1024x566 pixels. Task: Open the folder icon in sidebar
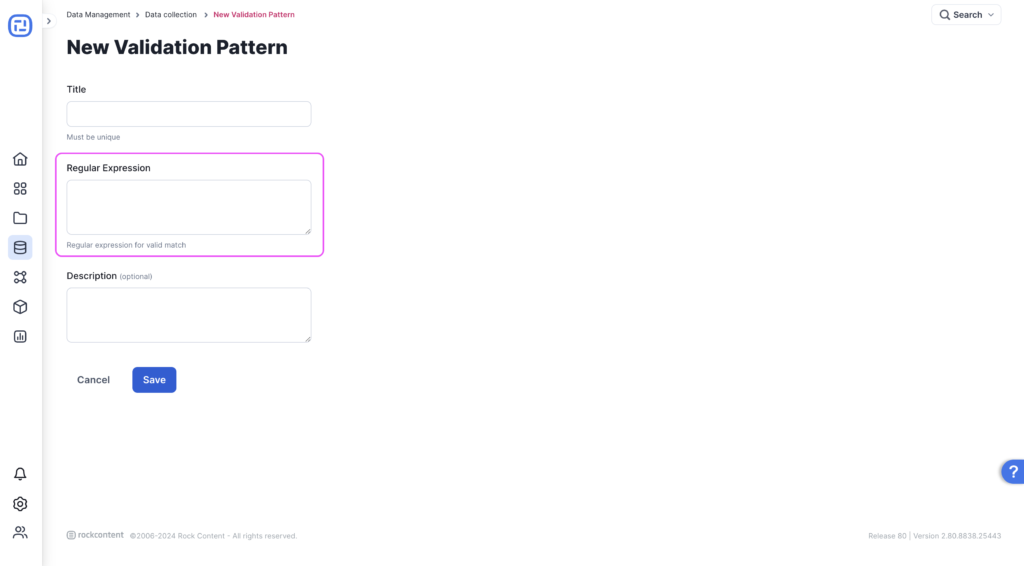(x=20, y=218)
